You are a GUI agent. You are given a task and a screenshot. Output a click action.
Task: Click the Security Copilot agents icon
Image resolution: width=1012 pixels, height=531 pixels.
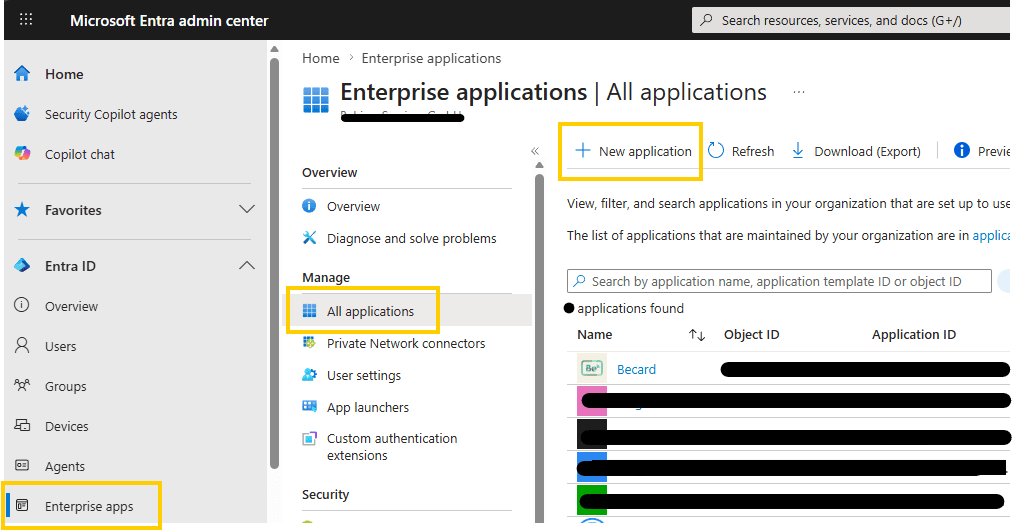coord(22,114)
